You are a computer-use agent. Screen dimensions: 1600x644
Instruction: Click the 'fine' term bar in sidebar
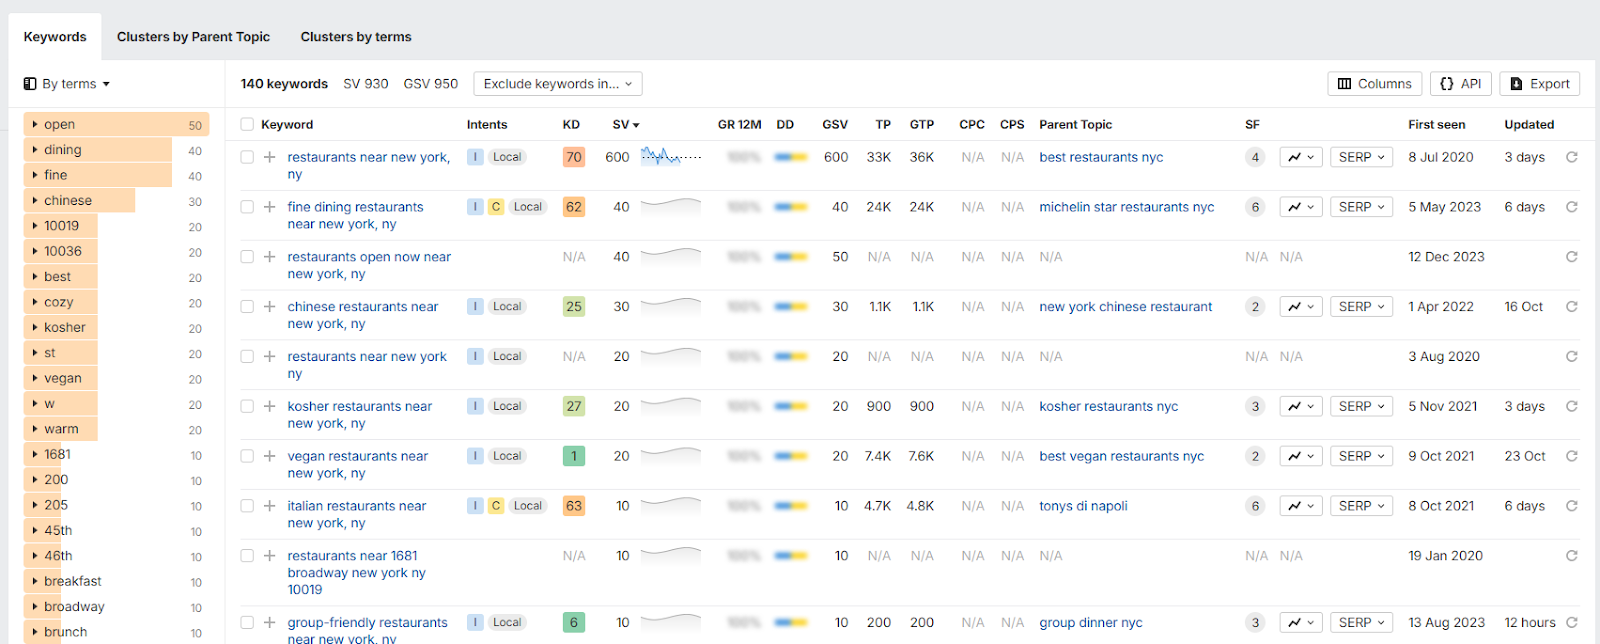pyautogui.click(x=98, y=175)
